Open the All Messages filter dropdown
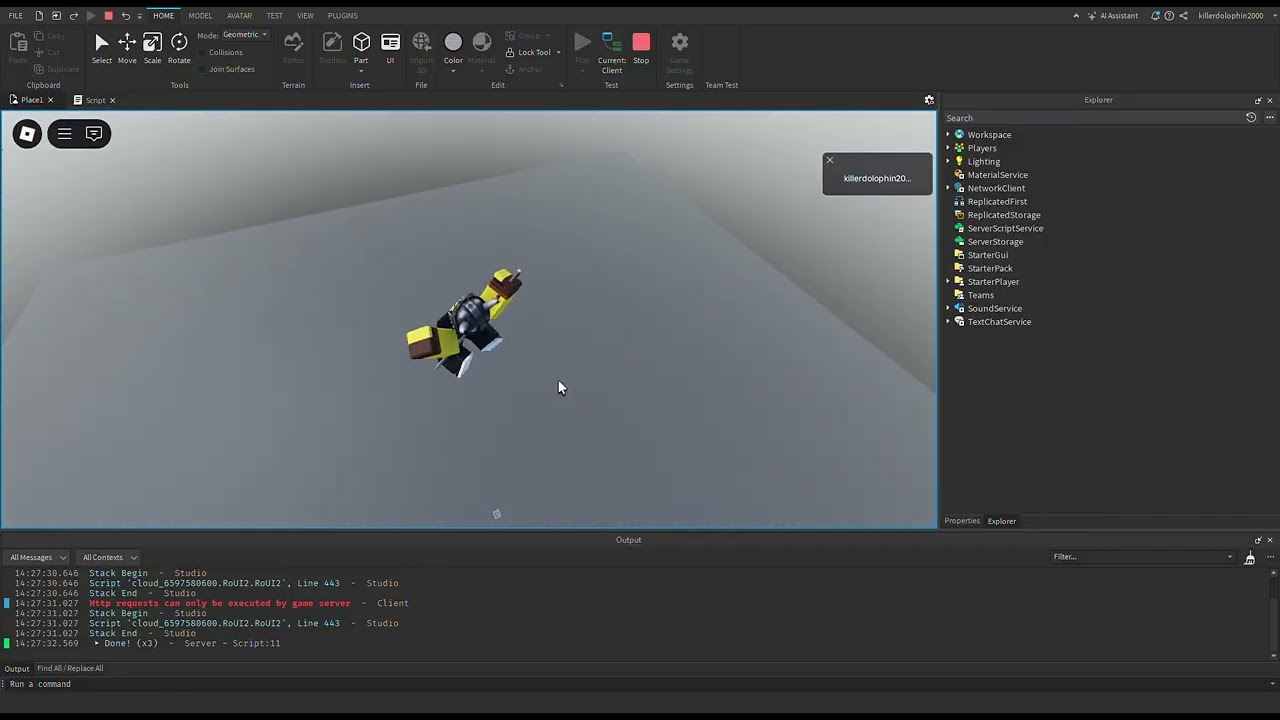 (x=37, y=558)
